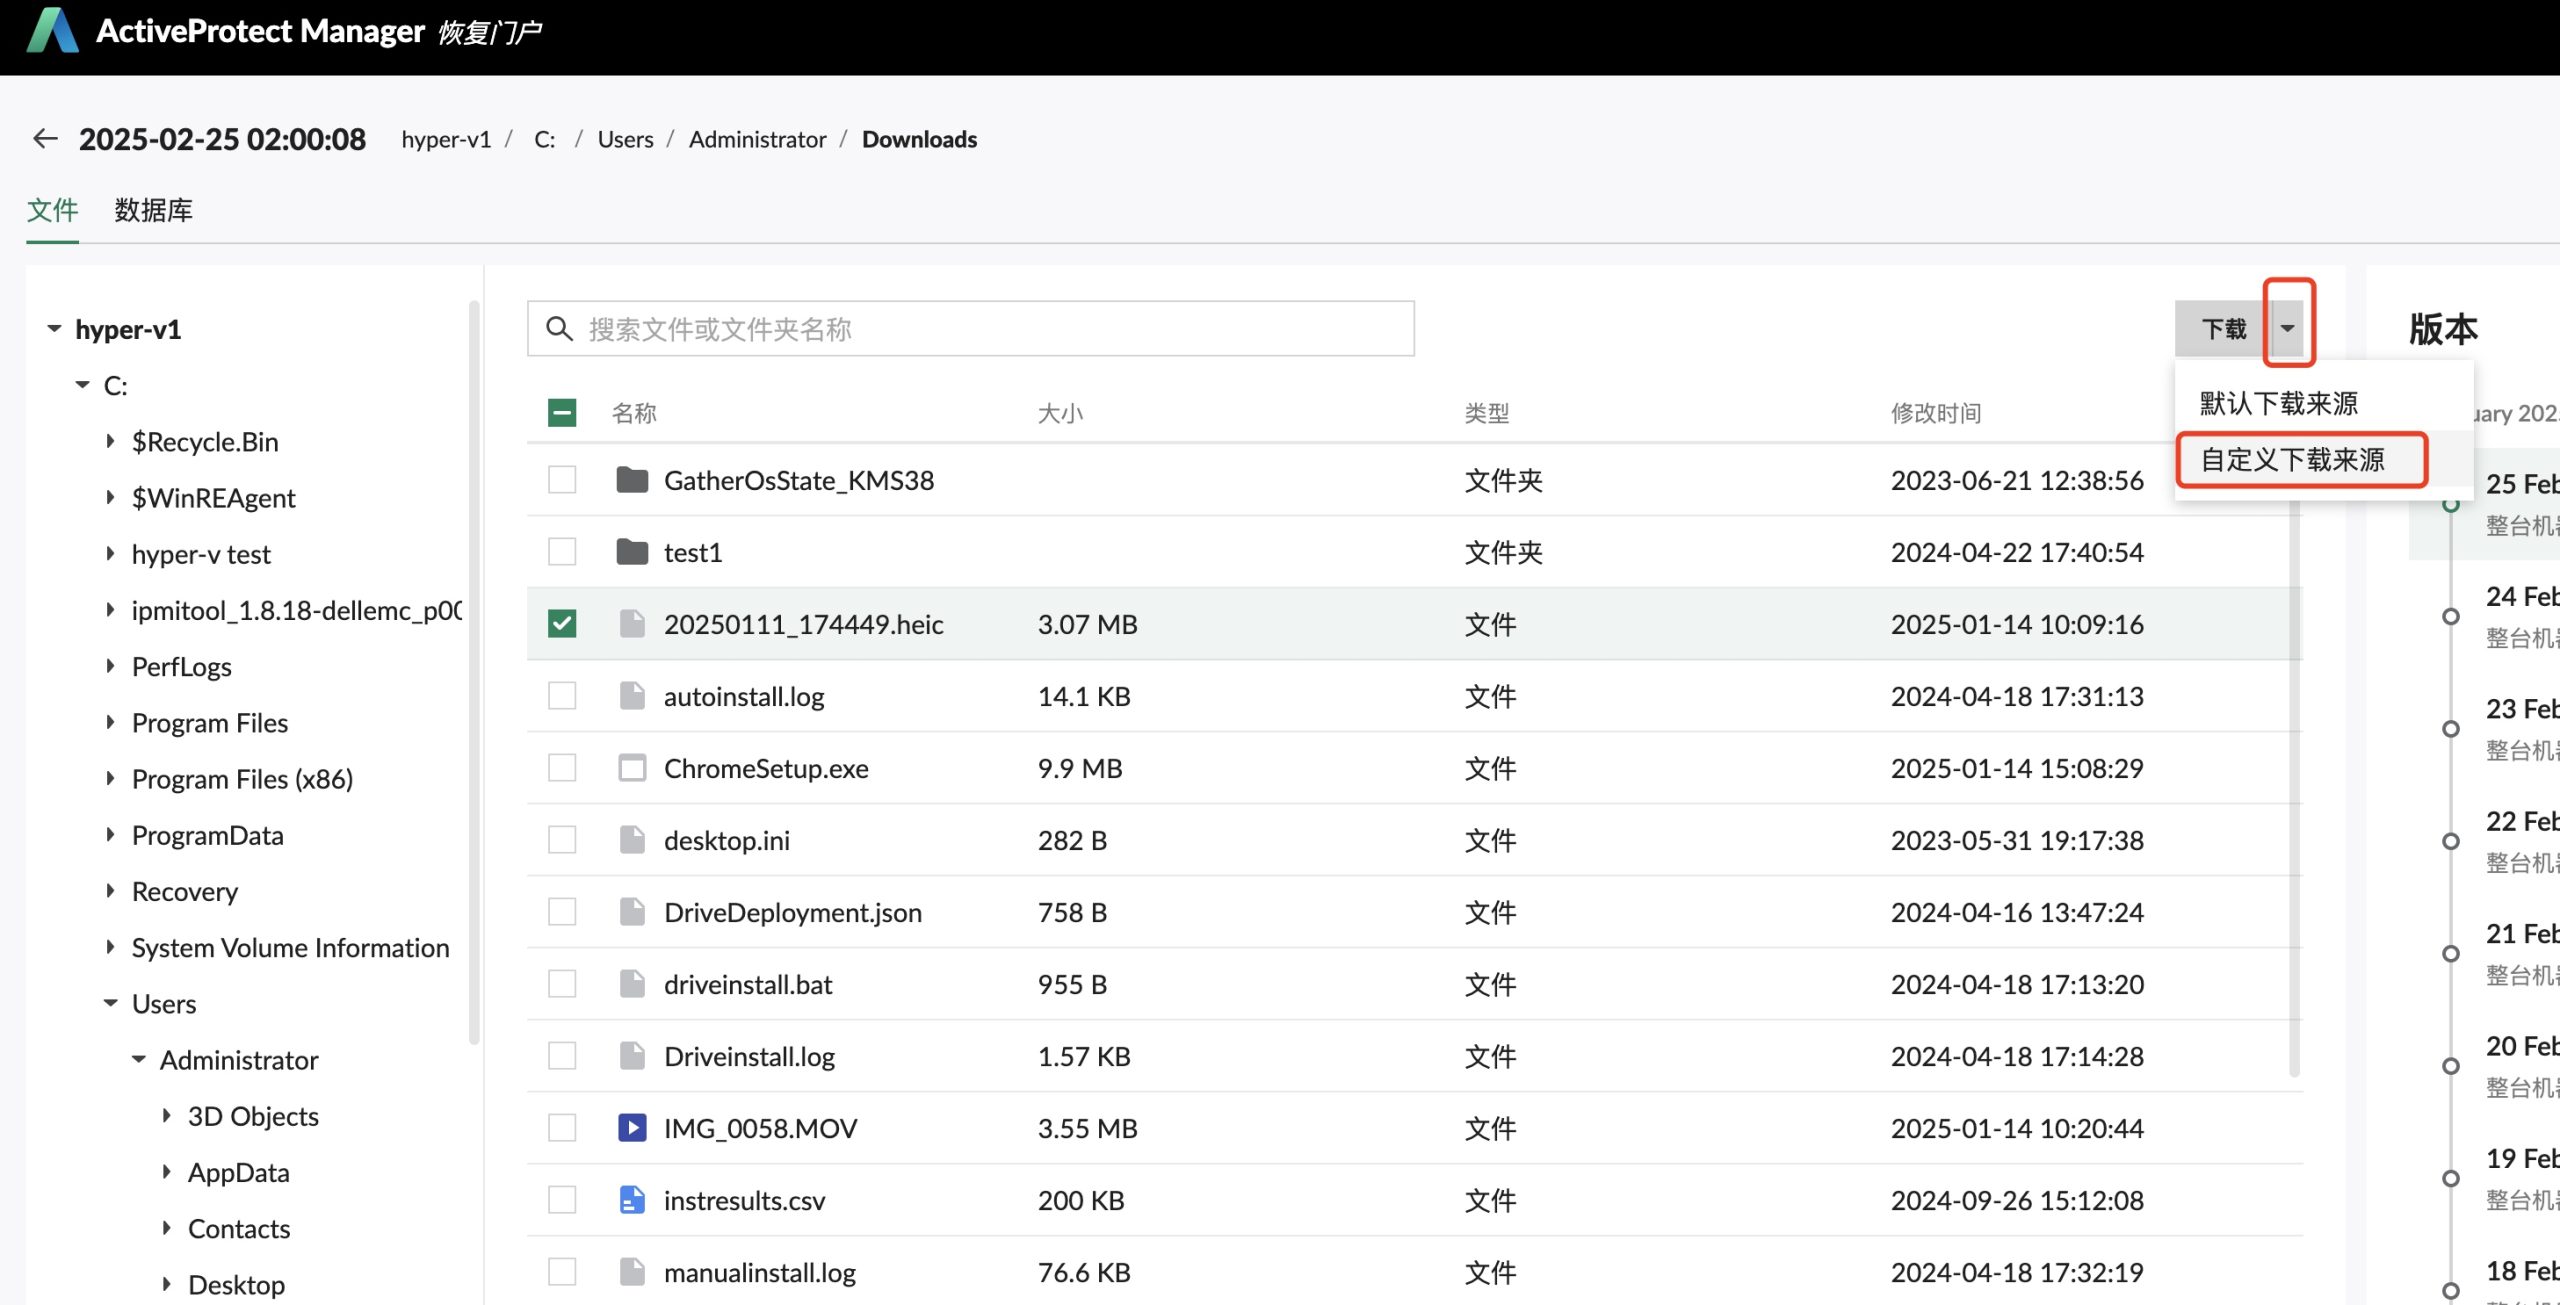Collapse the C: drive node

[82, 385]
